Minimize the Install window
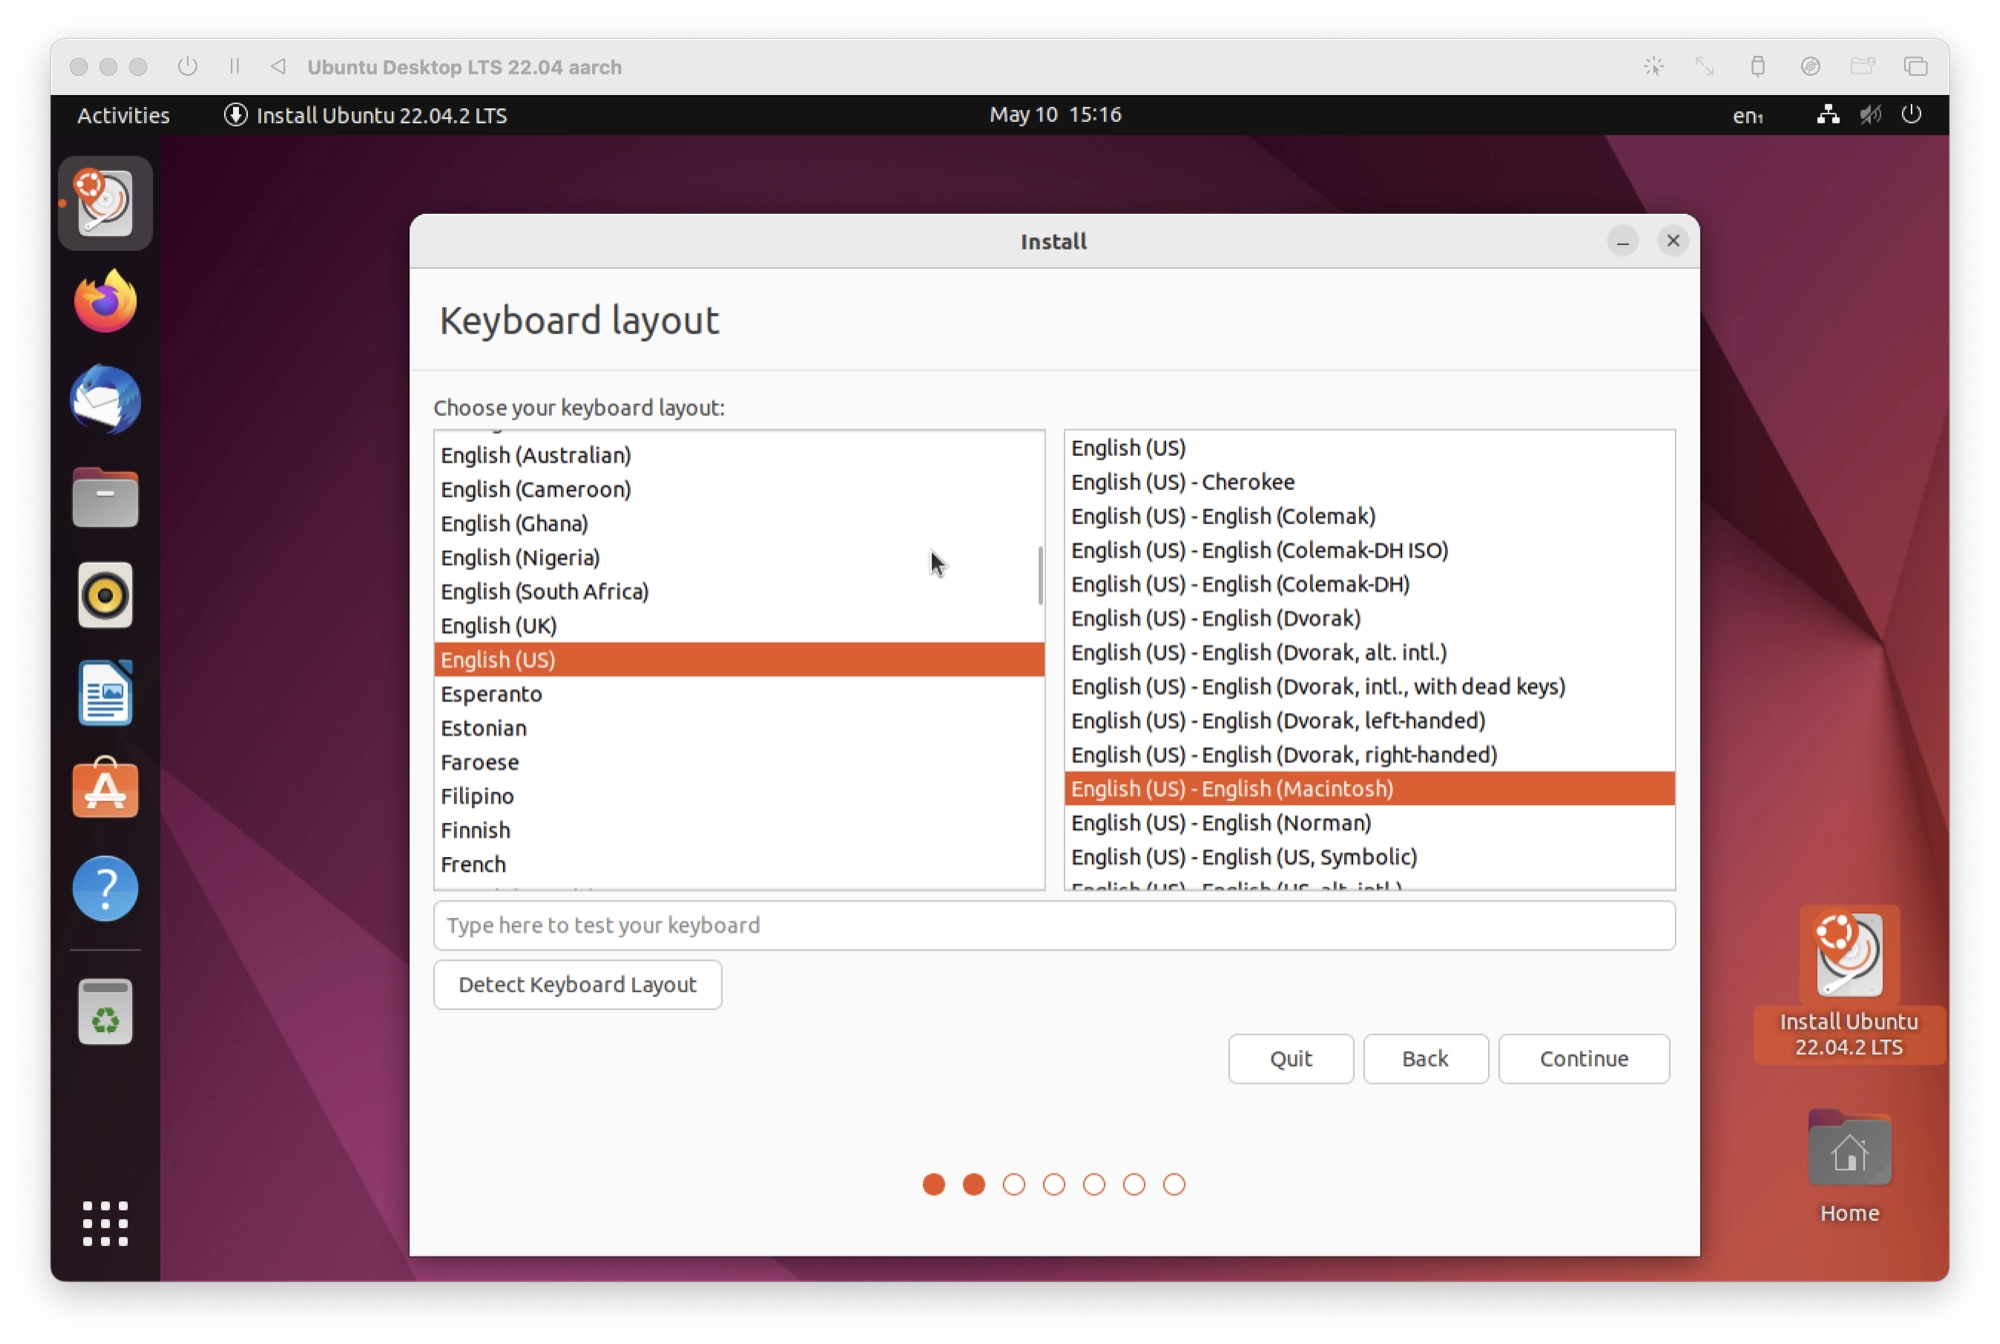Screen dimensions: 2000x1344 (x=1622, y=241)
